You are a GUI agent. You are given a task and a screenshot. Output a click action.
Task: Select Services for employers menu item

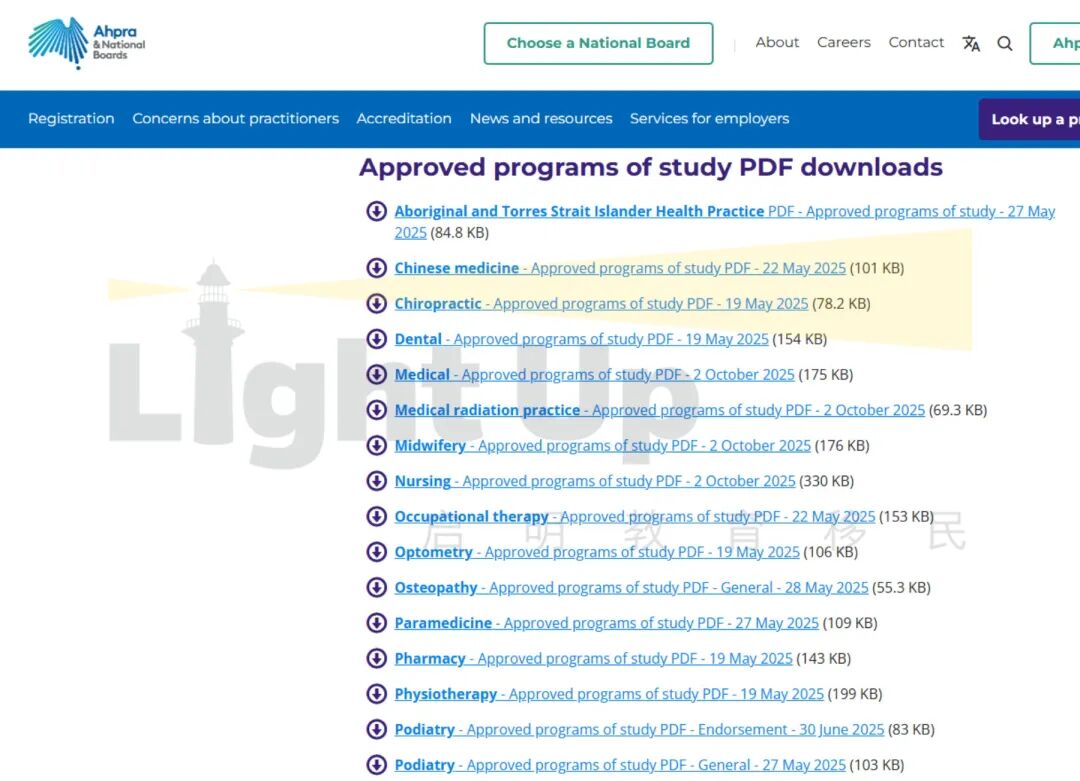tap(709, 118)
